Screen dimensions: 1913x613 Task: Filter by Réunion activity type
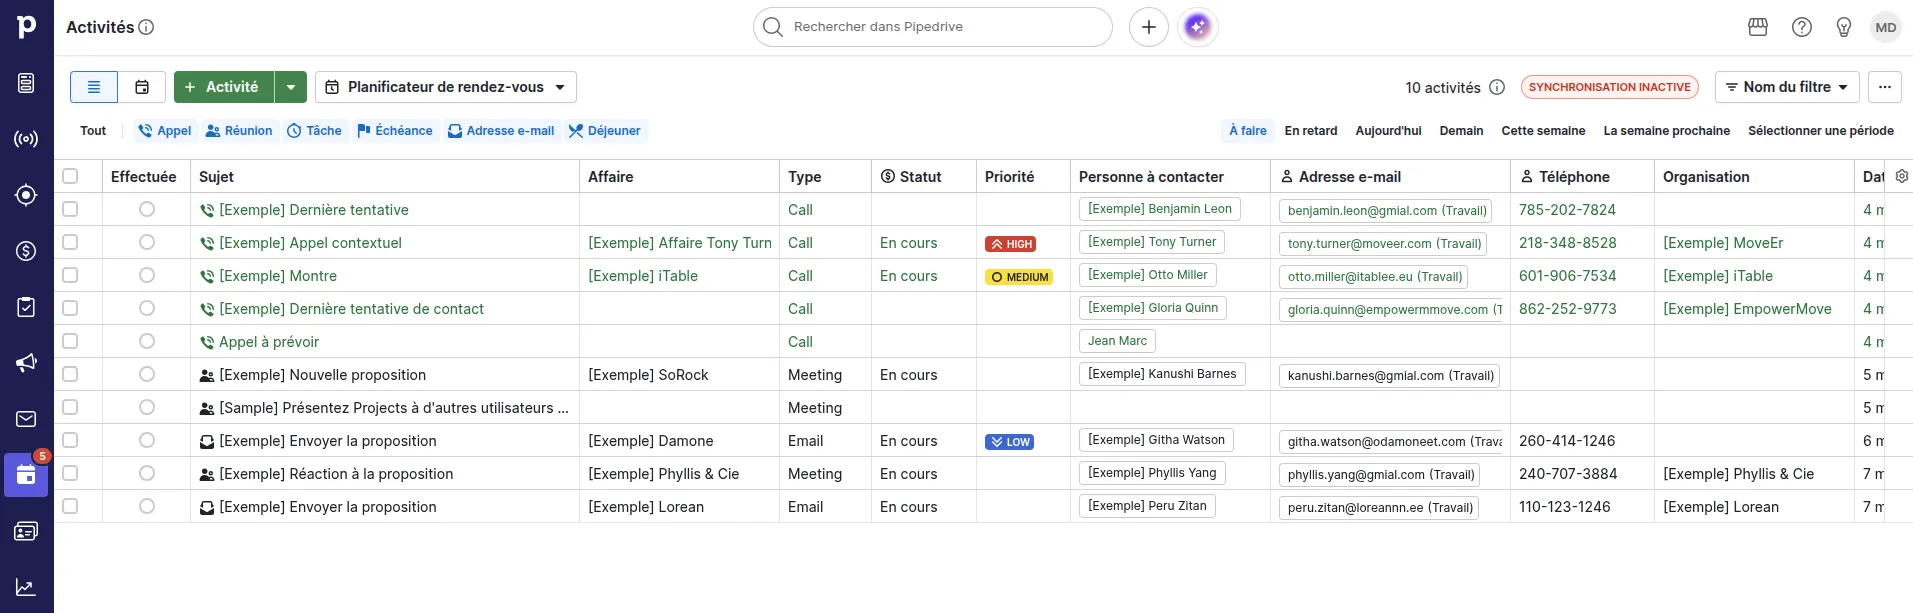[x=239, y=131]
